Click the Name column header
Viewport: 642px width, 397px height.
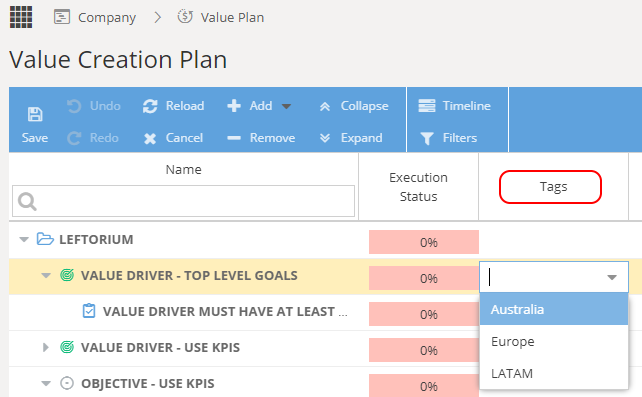183,169
